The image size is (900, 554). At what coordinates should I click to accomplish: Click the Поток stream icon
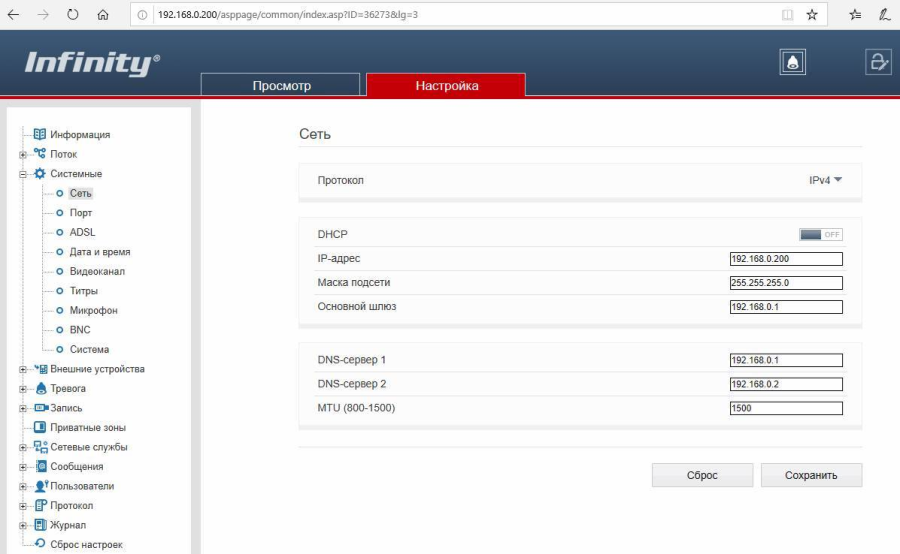[x=40, y=153]
